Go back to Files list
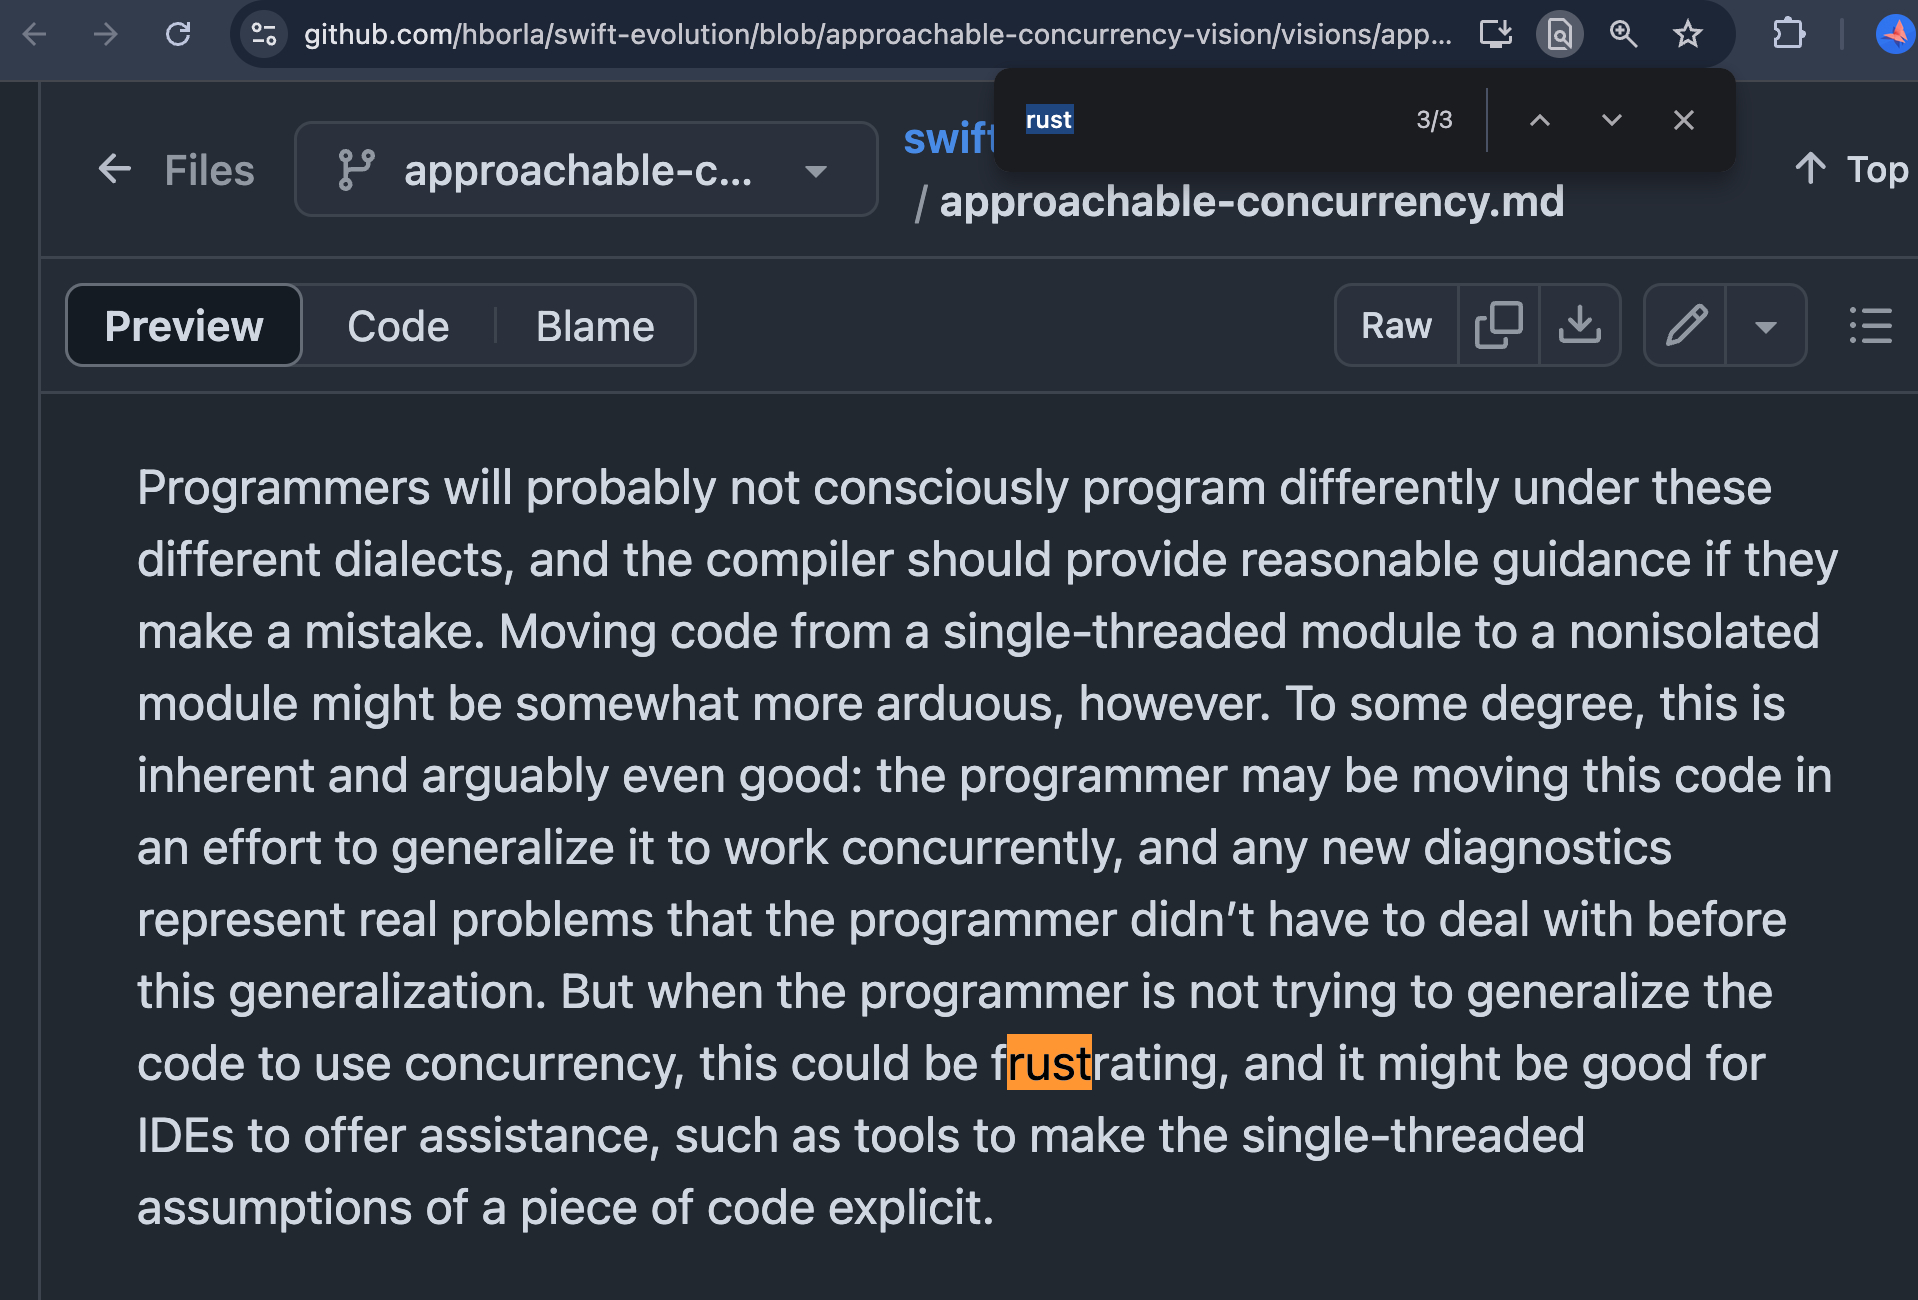This screenshot has height=1300, width=1918. (177, 170)
